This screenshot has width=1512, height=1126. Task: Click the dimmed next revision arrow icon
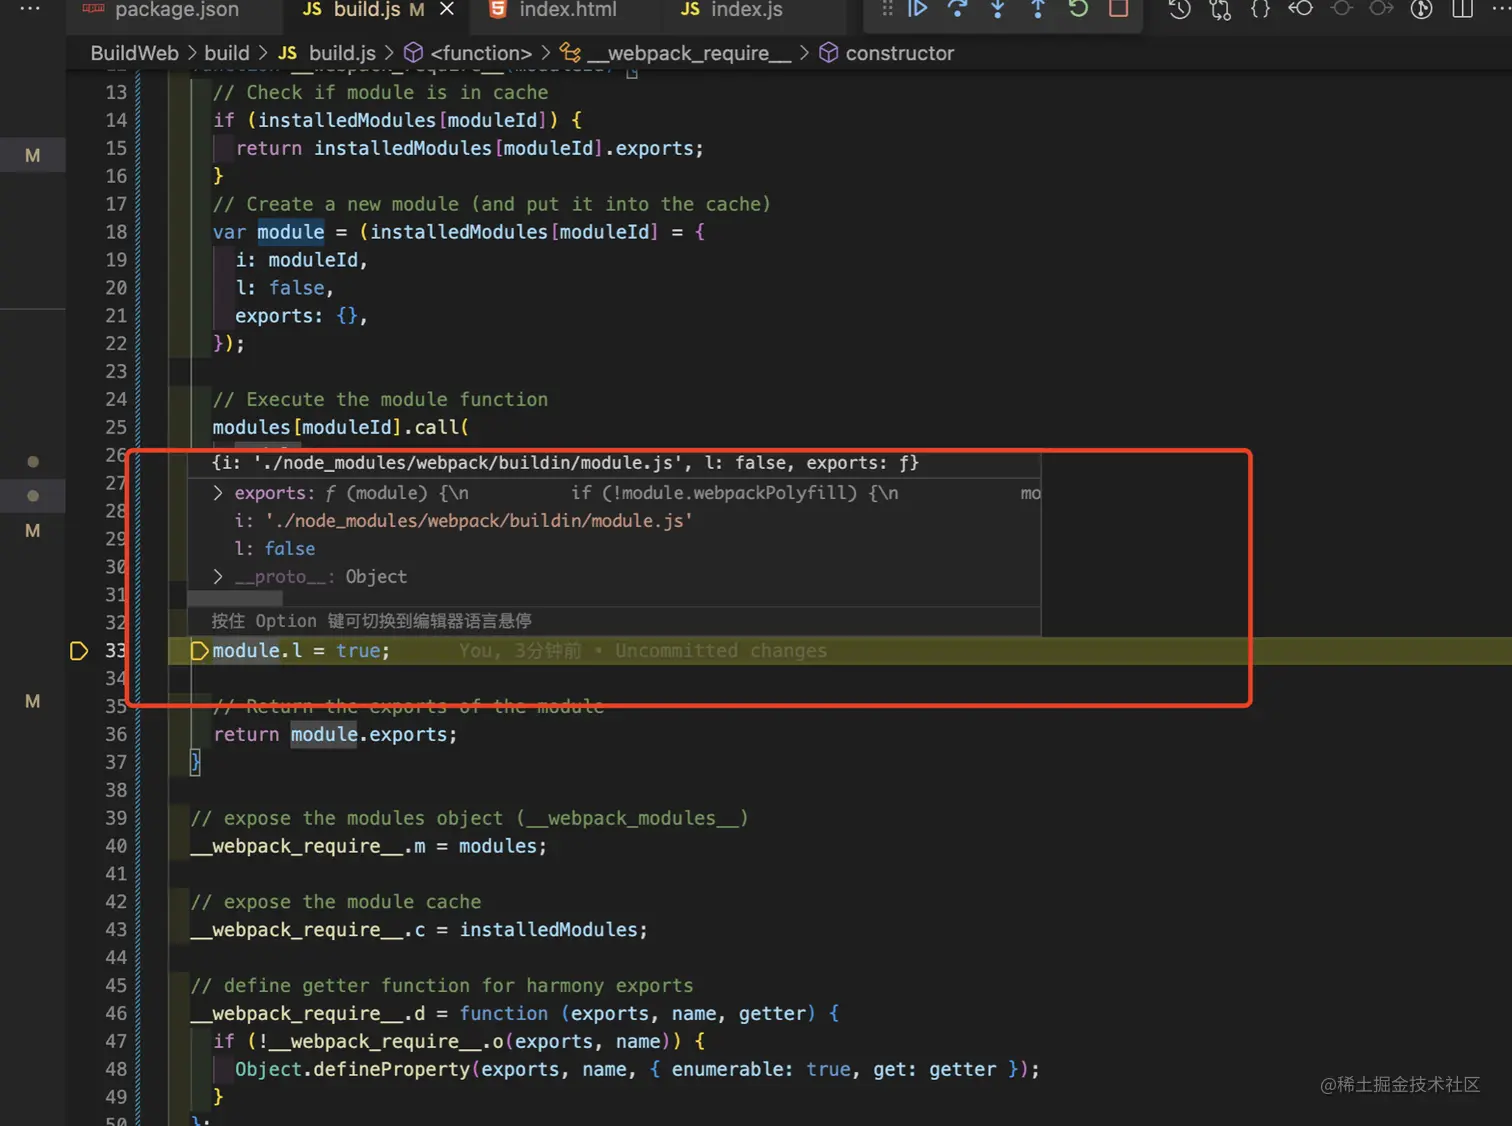(1381, 9)
